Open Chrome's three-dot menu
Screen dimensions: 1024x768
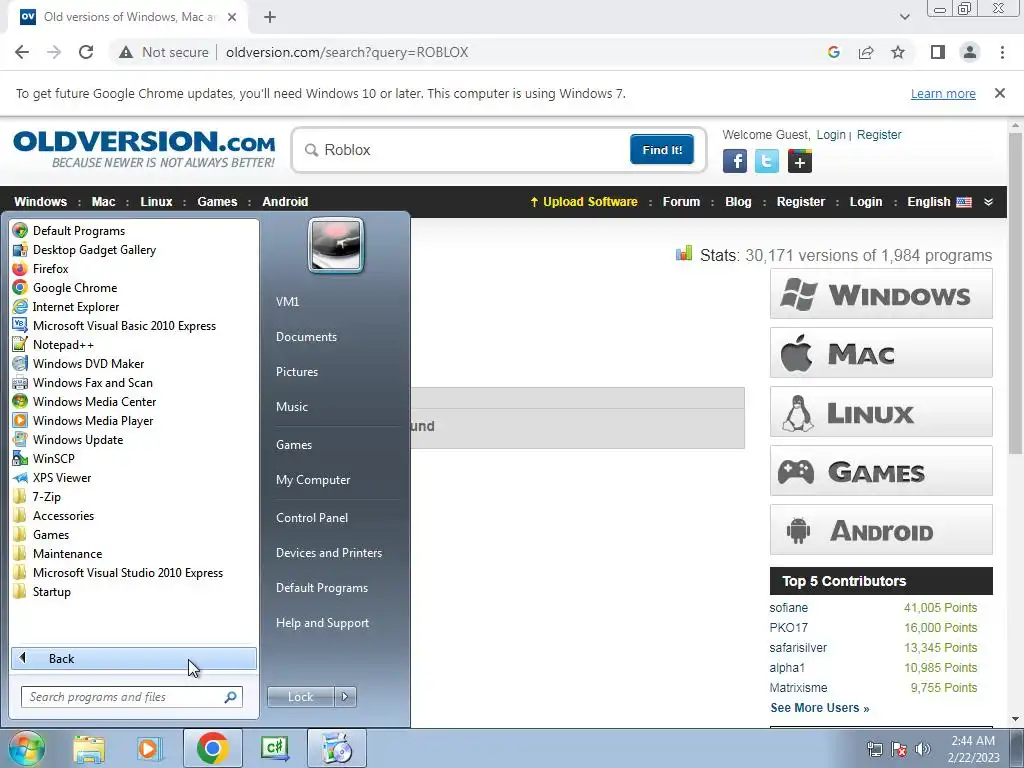point(1002,52)
